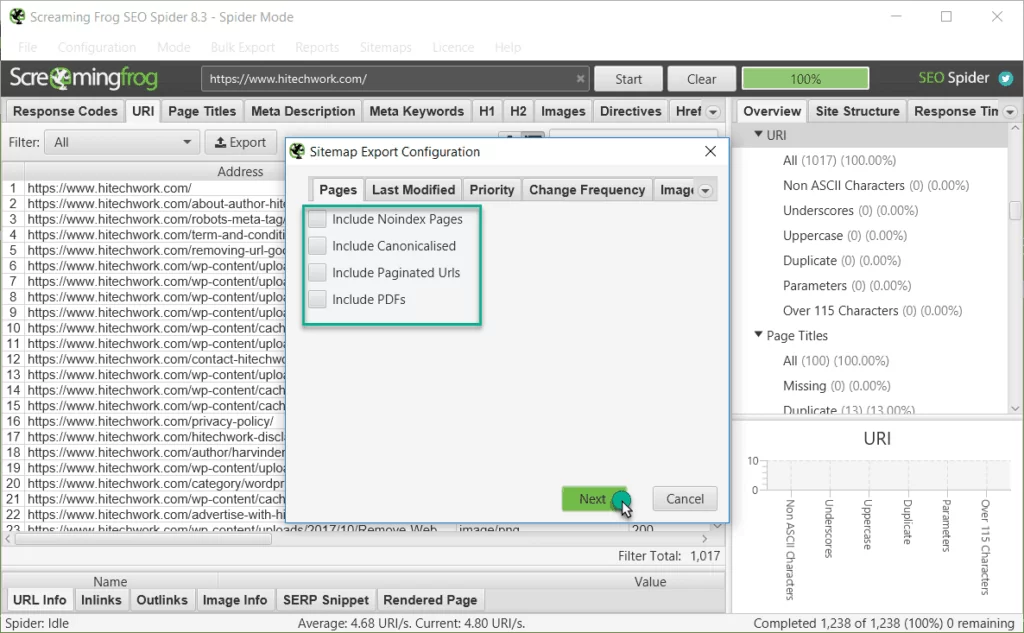Switch to SERP Snippet tab
Viewport: 1024px width, 633px height.
326,600
